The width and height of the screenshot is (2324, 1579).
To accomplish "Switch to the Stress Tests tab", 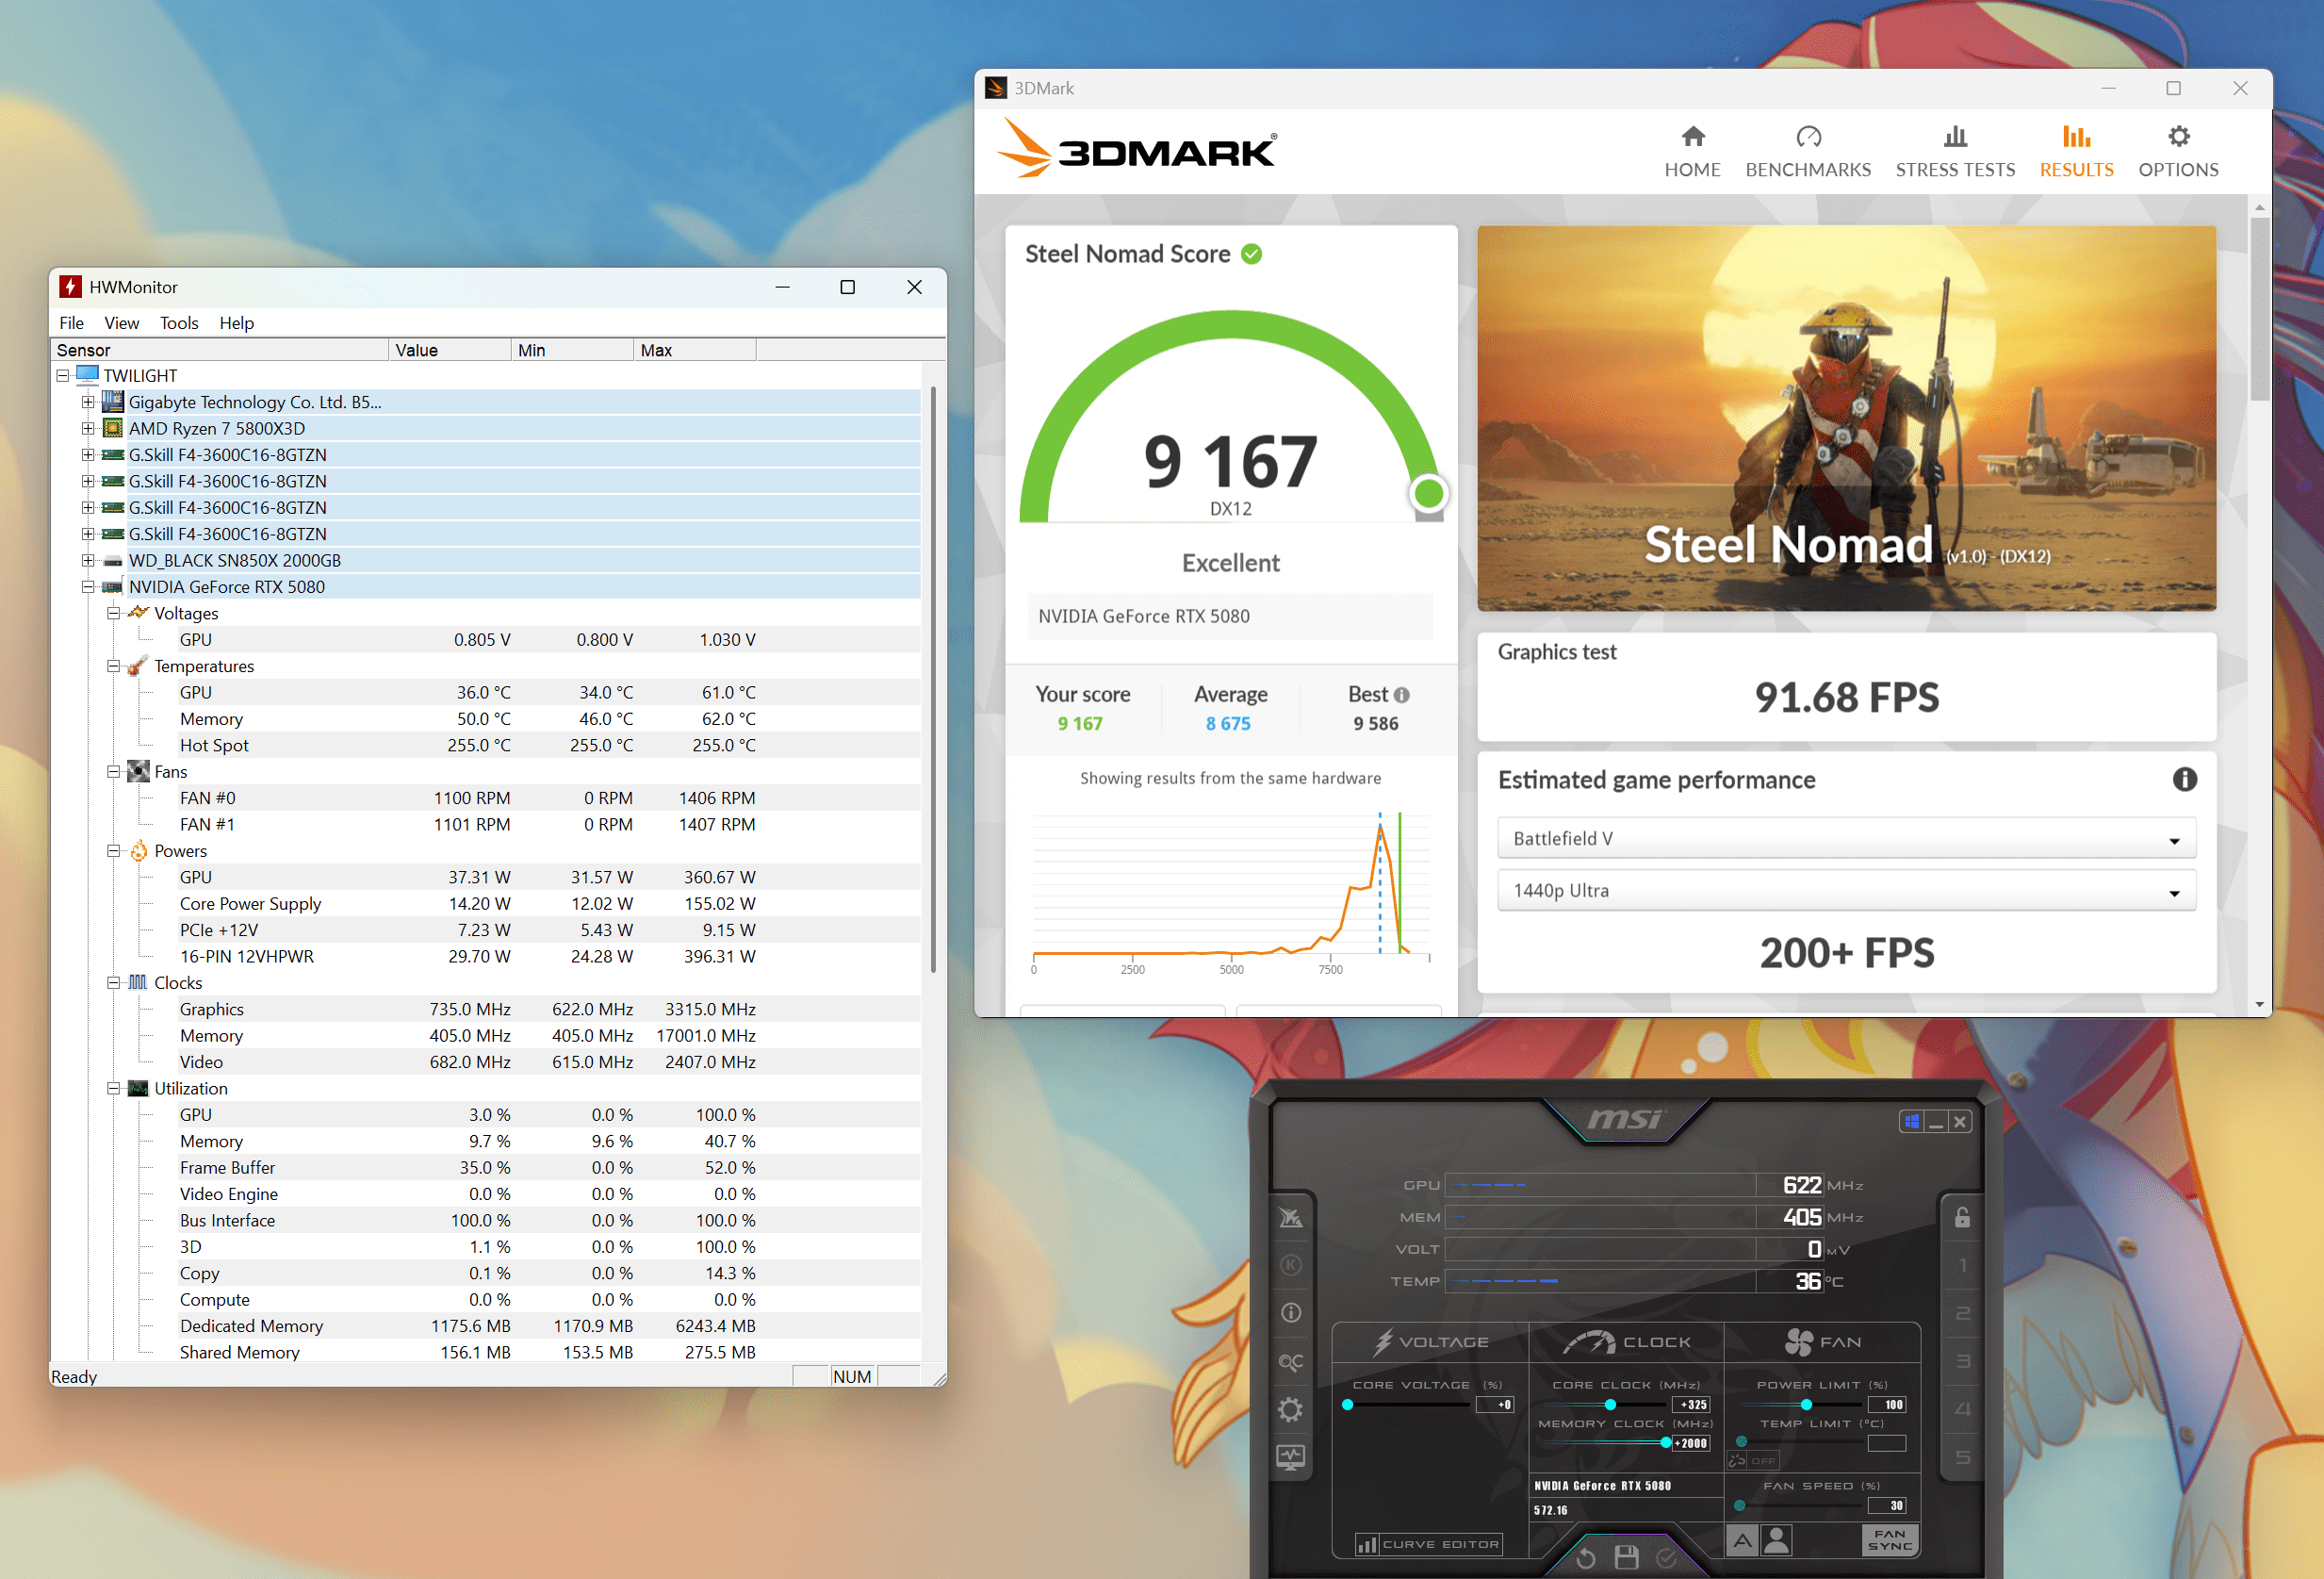I will (1954, 151).
